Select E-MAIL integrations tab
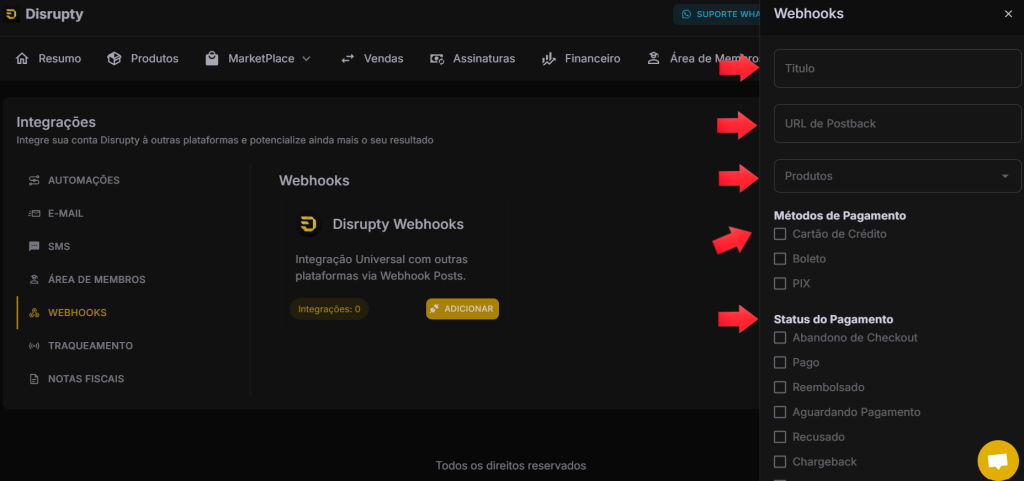 [65, 213]
